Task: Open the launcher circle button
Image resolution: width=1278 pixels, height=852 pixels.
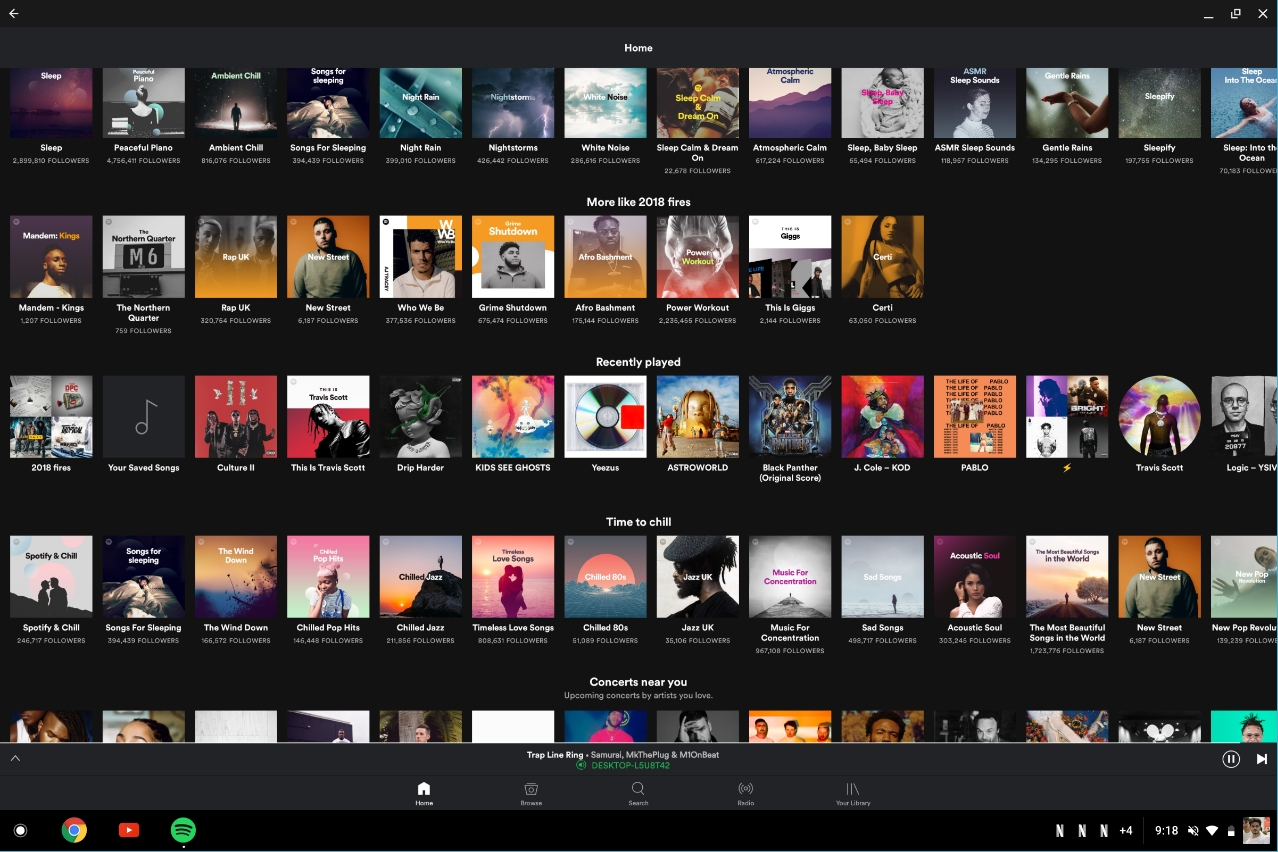Action: (x=20, y=830)
